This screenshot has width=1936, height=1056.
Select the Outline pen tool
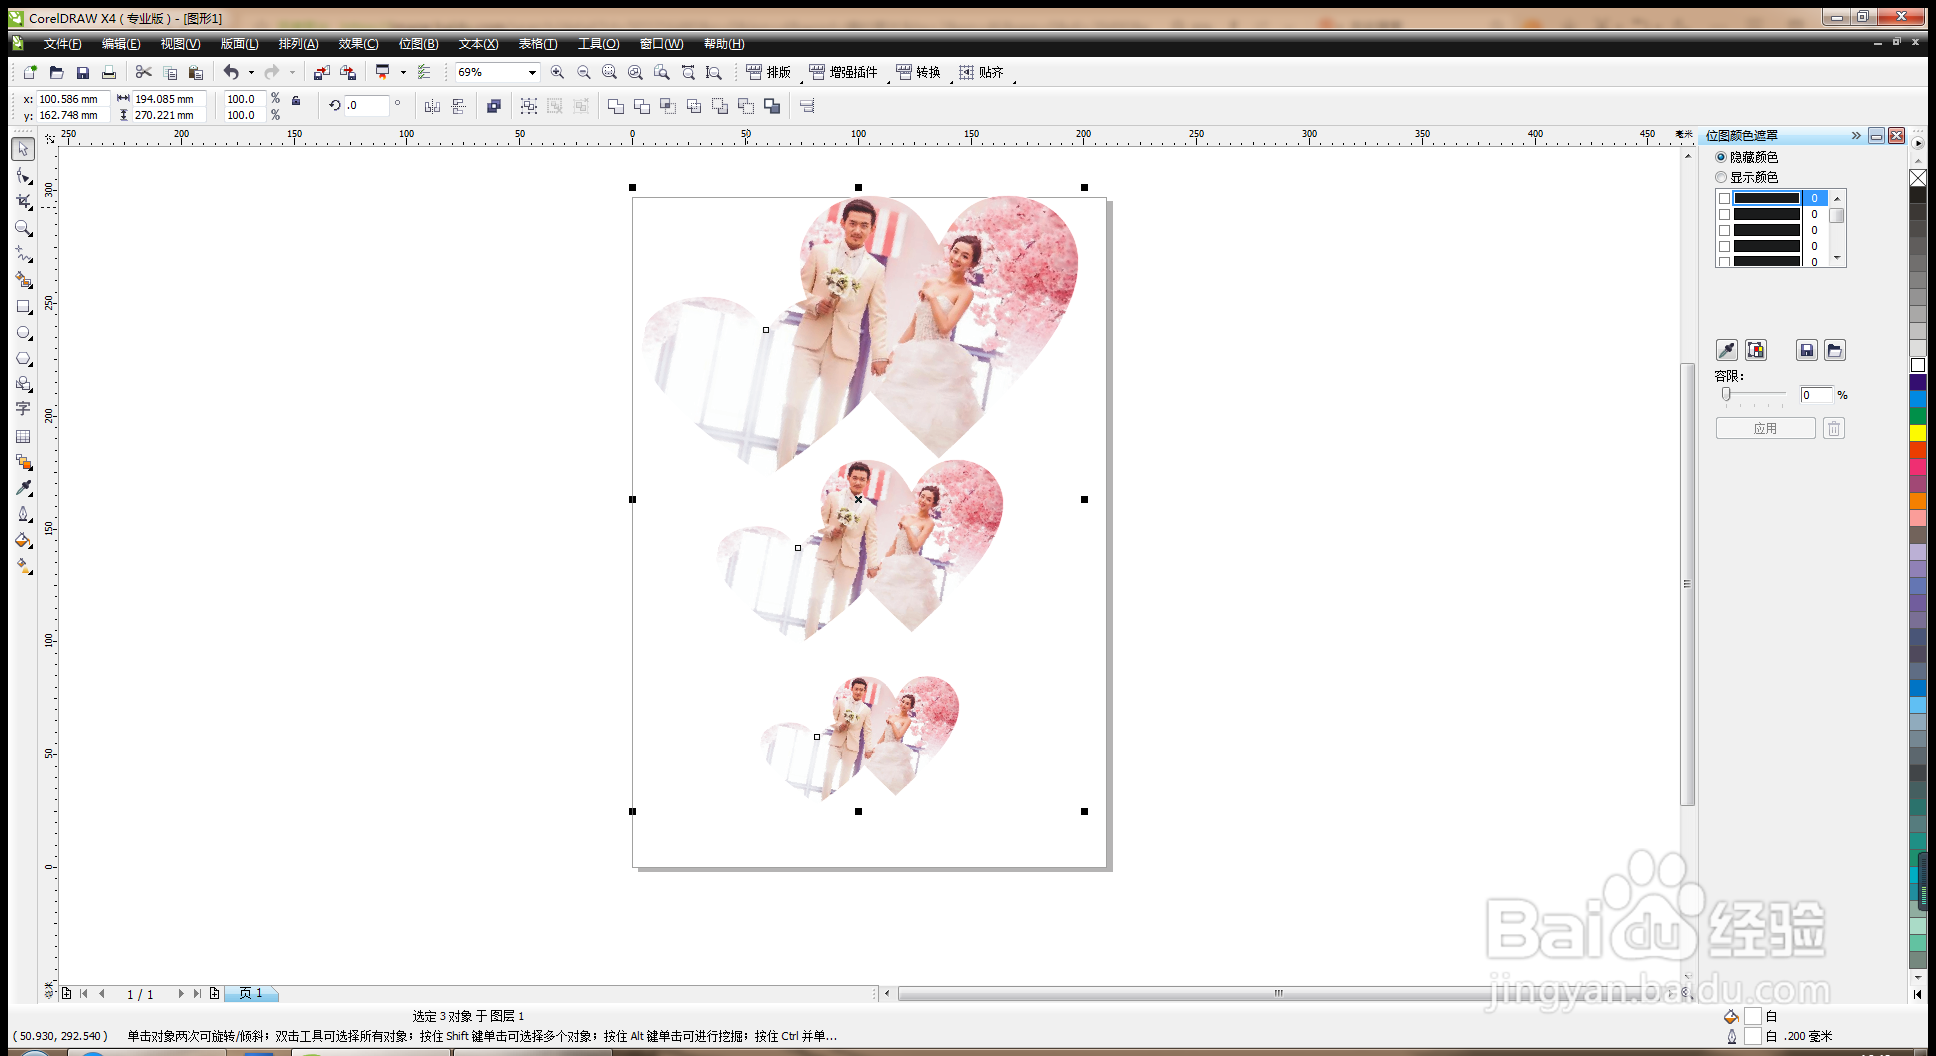pos(23,514)
